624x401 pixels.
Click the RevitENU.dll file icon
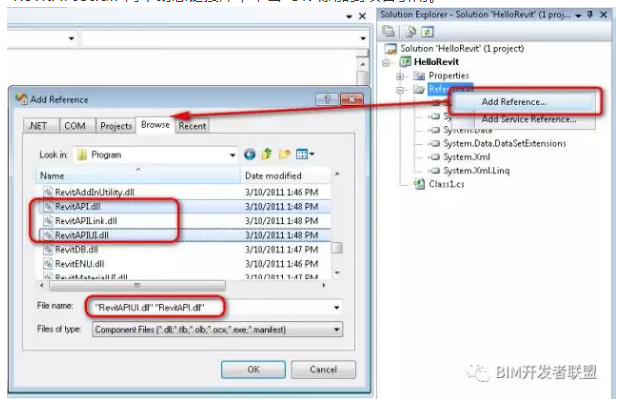point(48,264)
